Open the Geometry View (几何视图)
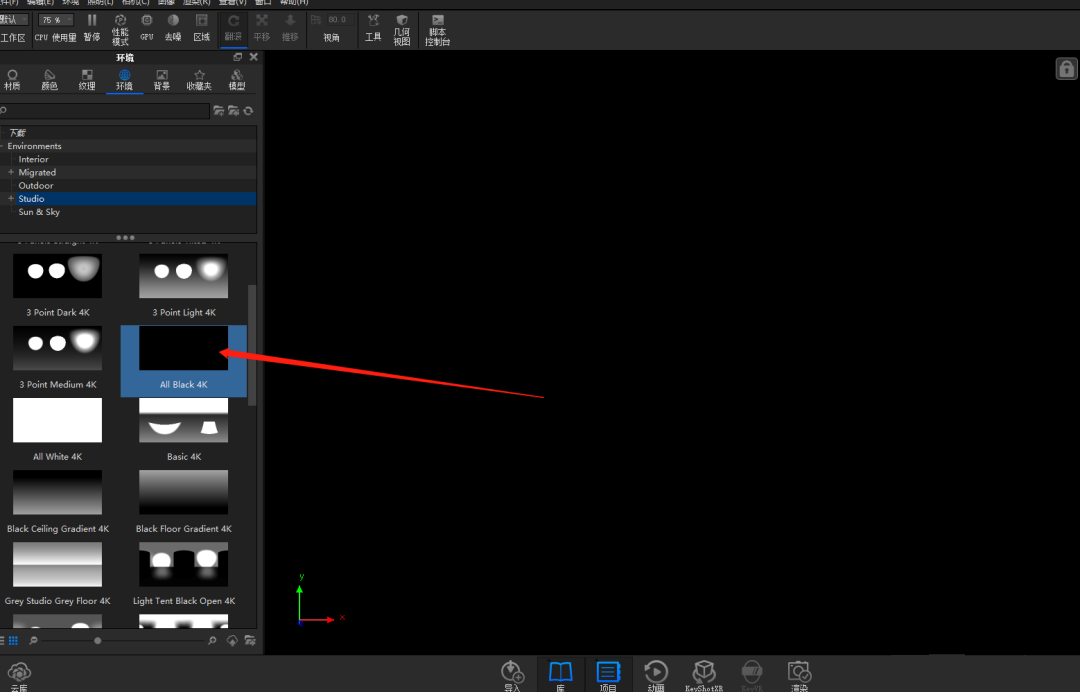The width and height of the screenshot is (1080, 692). pos(402,27)
